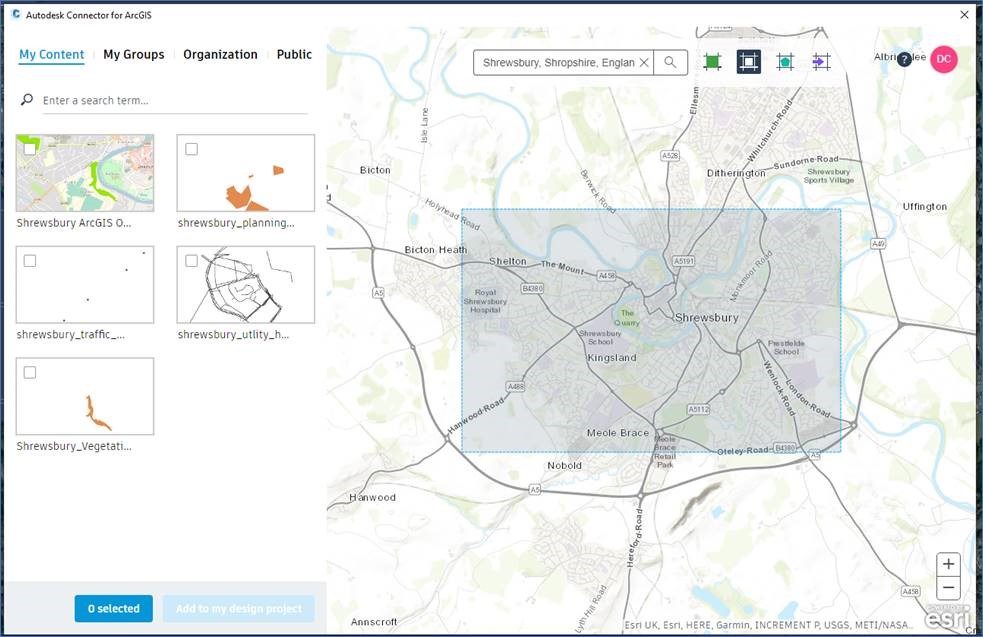This screenshot has height=637, width=983.
Task: Click the Annscroft label on map
Action: tap(374, 622)
